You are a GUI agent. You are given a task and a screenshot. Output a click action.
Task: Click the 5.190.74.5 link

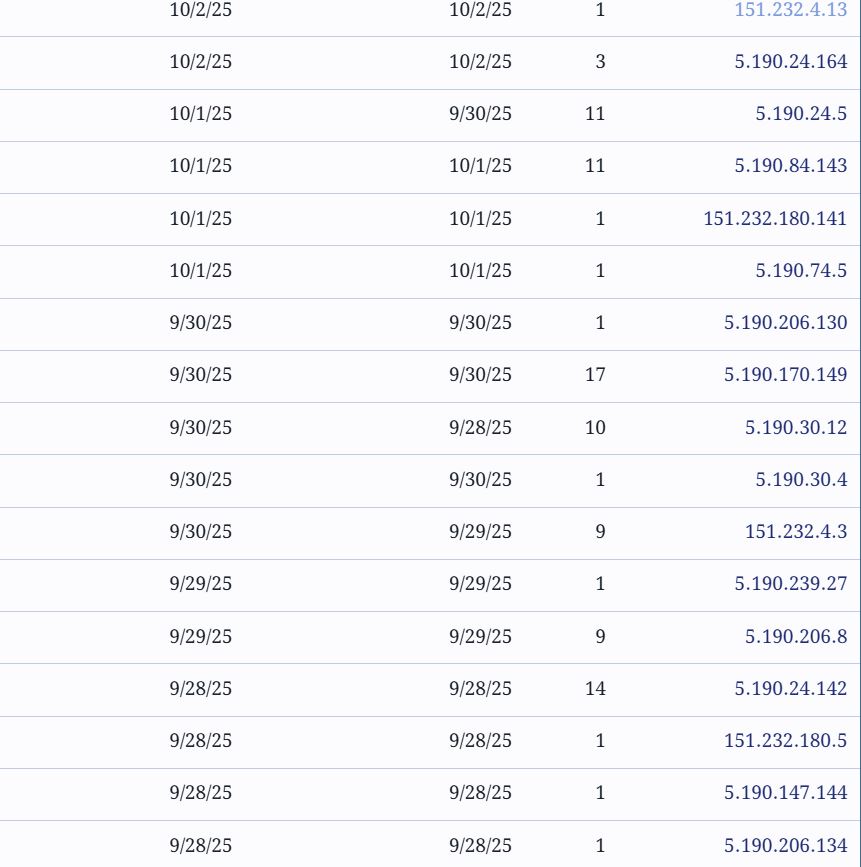(800, 271)
